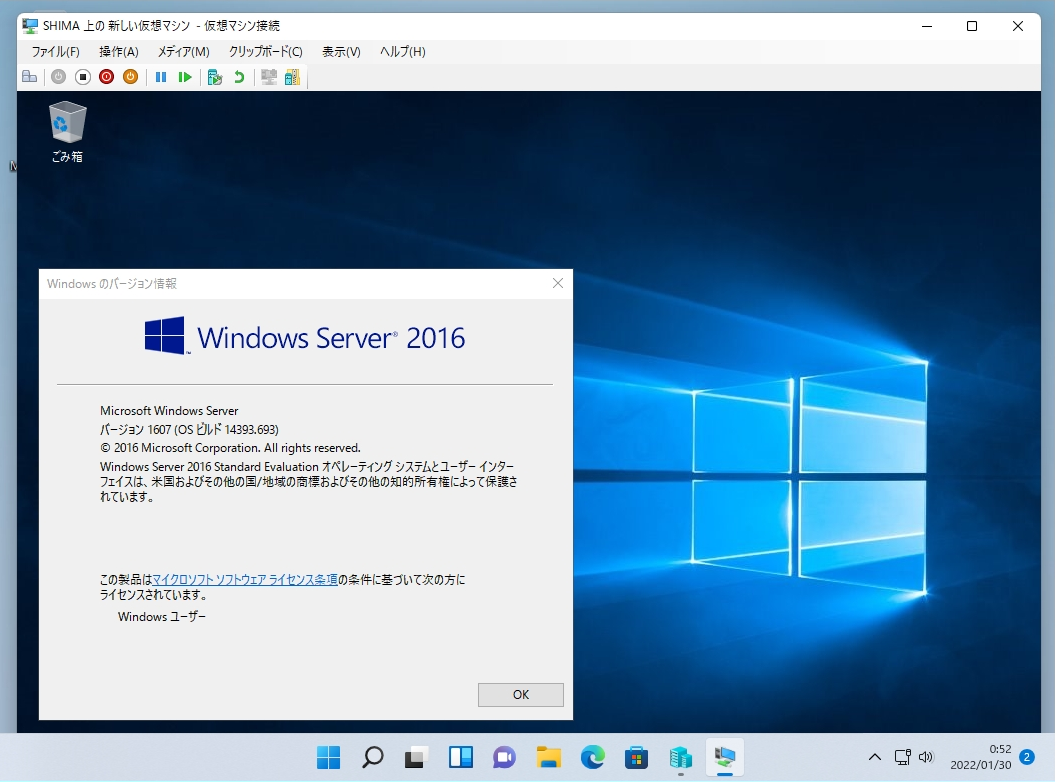
Task: Click OK in the Windows version dialog
Action: point(521,695)
